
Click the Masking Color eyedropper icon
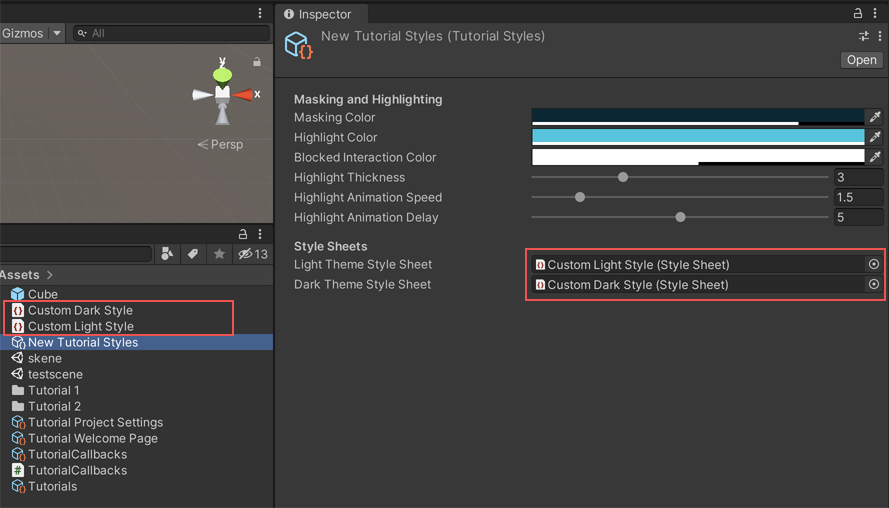click(874, 117)
